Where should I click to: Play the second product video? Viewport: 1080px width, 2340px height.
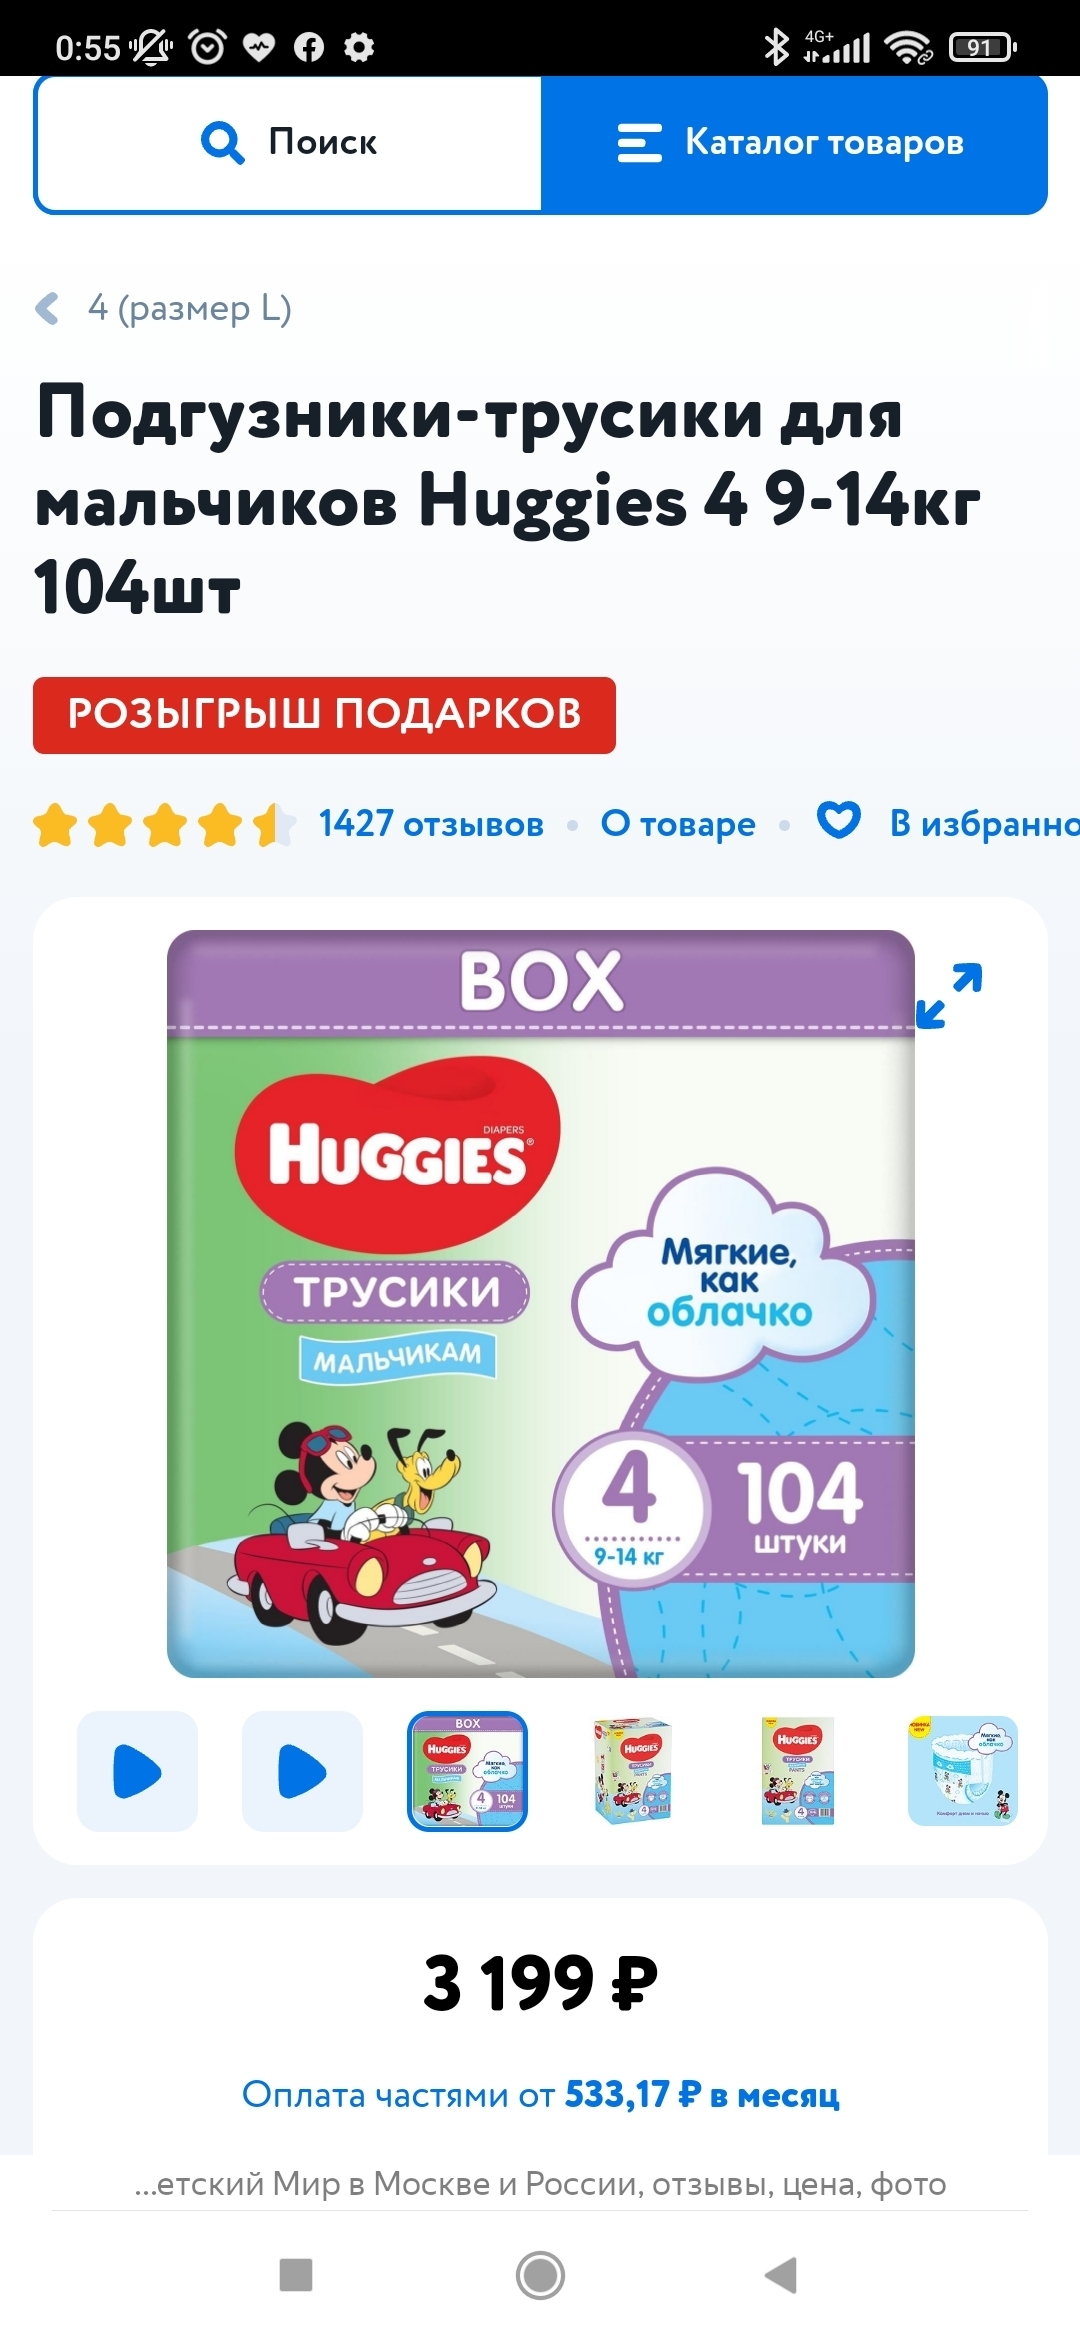coord(302,1771)
